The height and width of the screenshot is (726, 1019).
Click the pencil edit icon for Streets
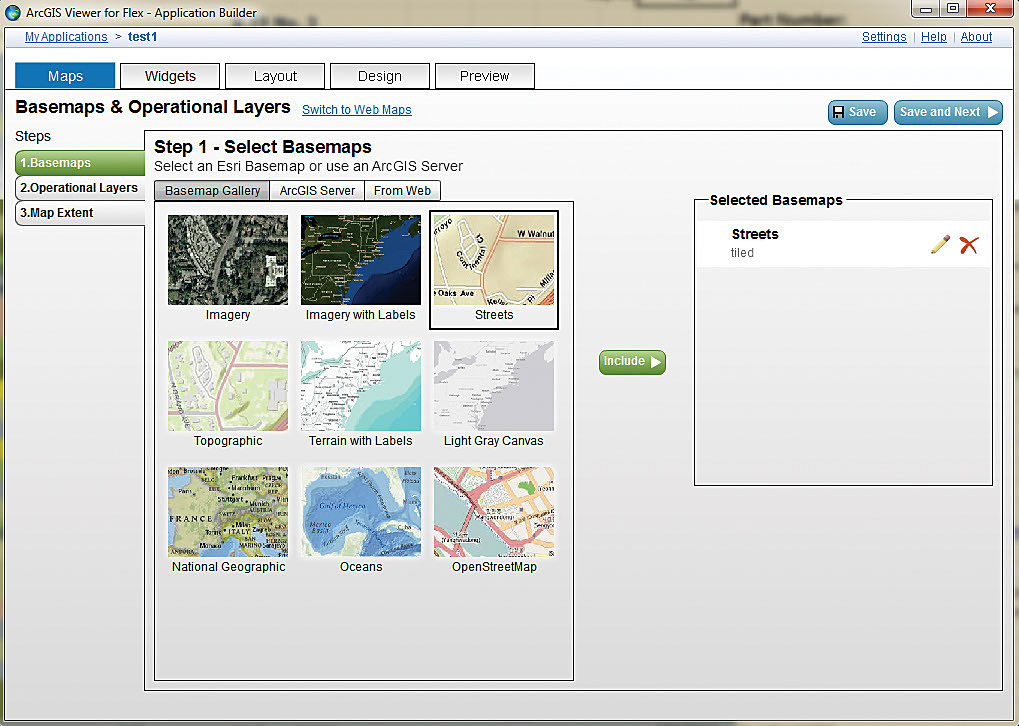point(940,244)
